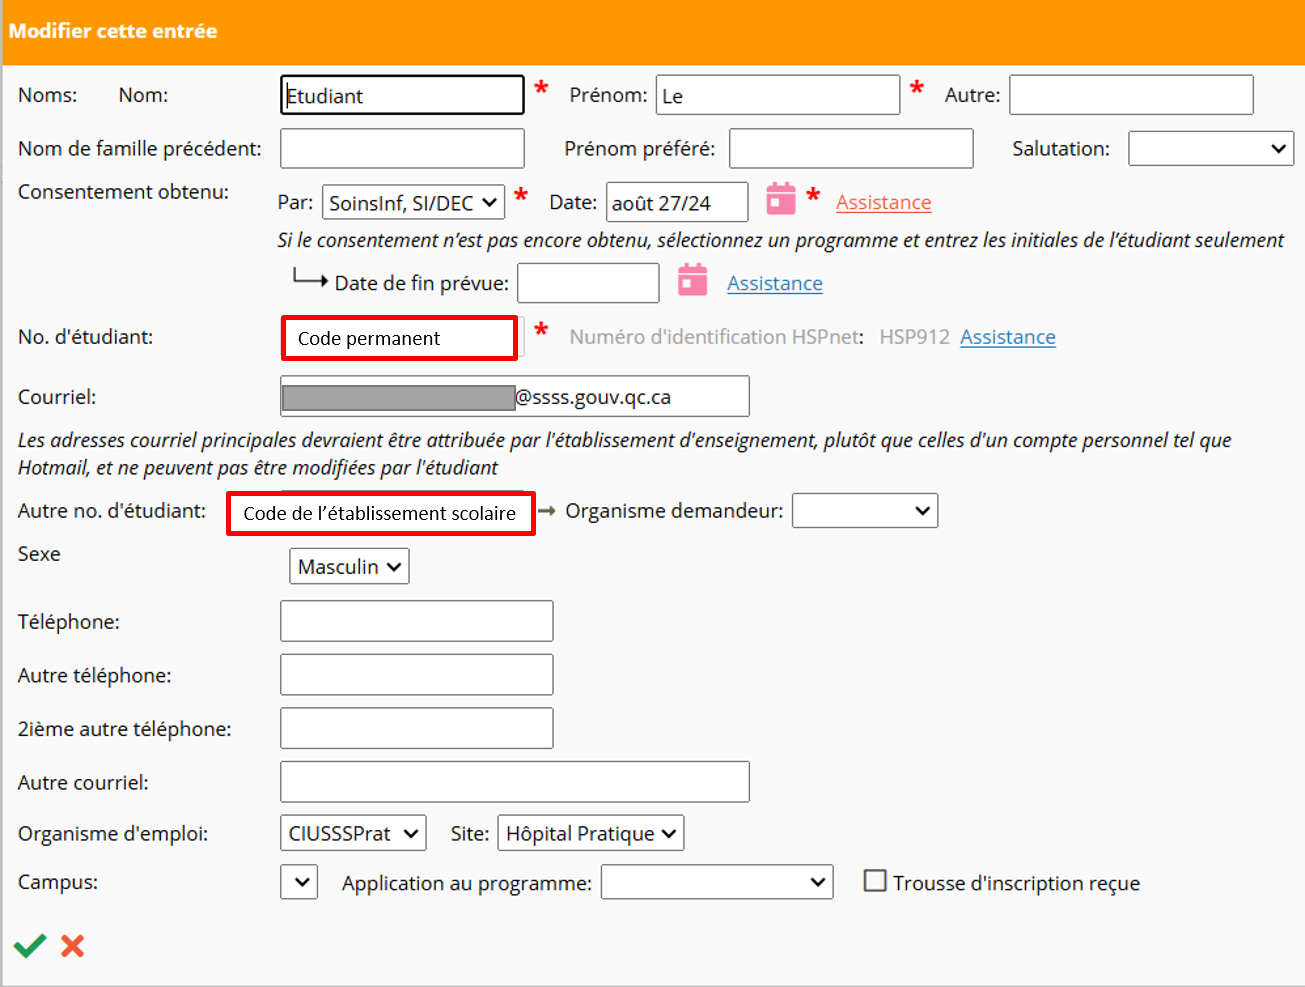Expand the Site dropdown Hôpital Pratique
The height and width of the screenshot is (987, 1305).
[591, 833]
